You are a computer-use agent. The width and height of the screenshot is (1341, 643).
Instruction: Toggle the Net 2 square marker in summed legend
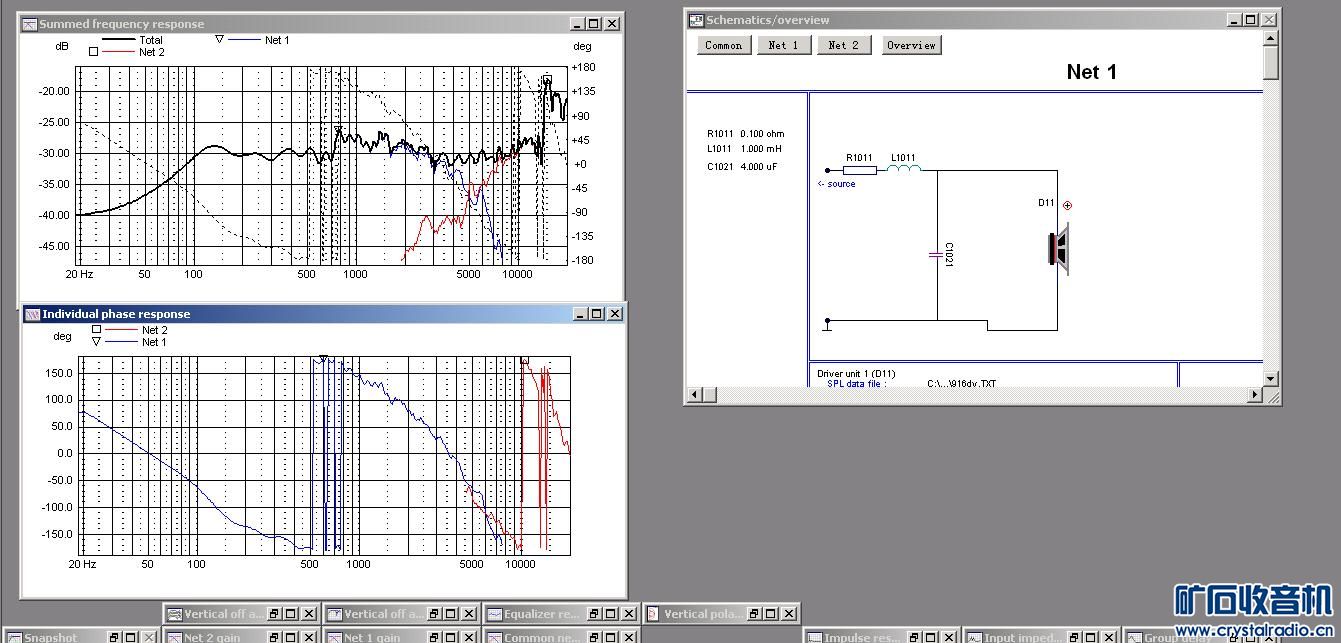(94, 52)
